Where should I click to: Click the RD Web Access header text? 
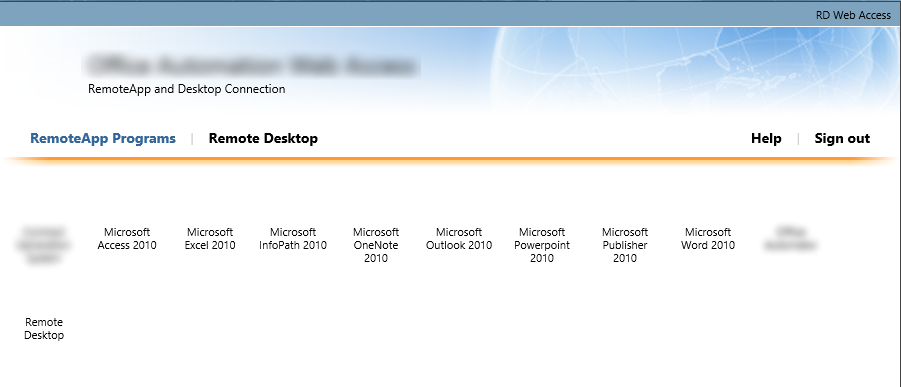click(x=853, y=16)
